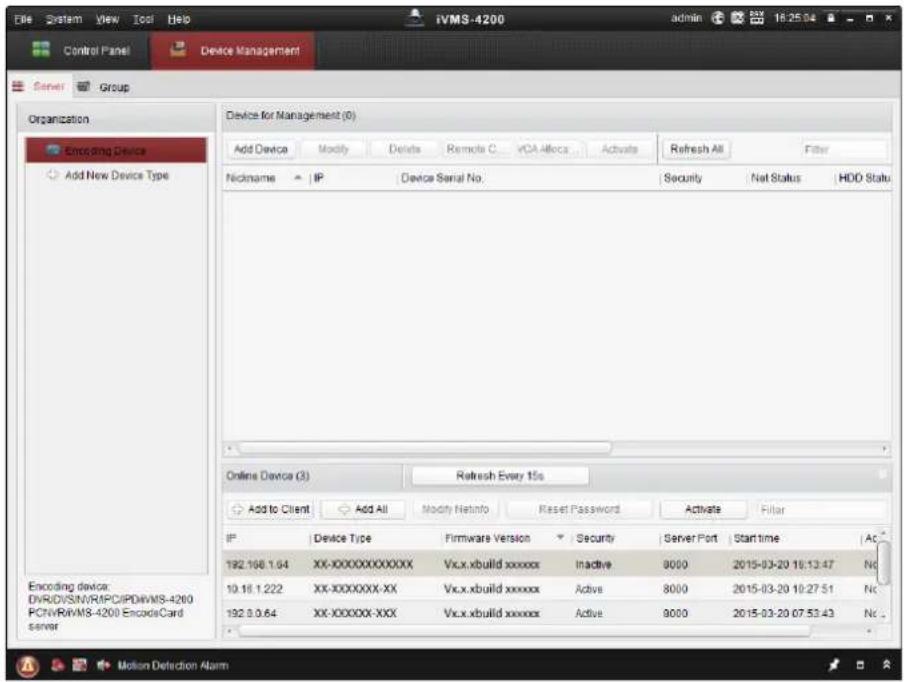Click the event picture icon in status bar
This screenshot has width=904, height=682.
pos(80,665)
